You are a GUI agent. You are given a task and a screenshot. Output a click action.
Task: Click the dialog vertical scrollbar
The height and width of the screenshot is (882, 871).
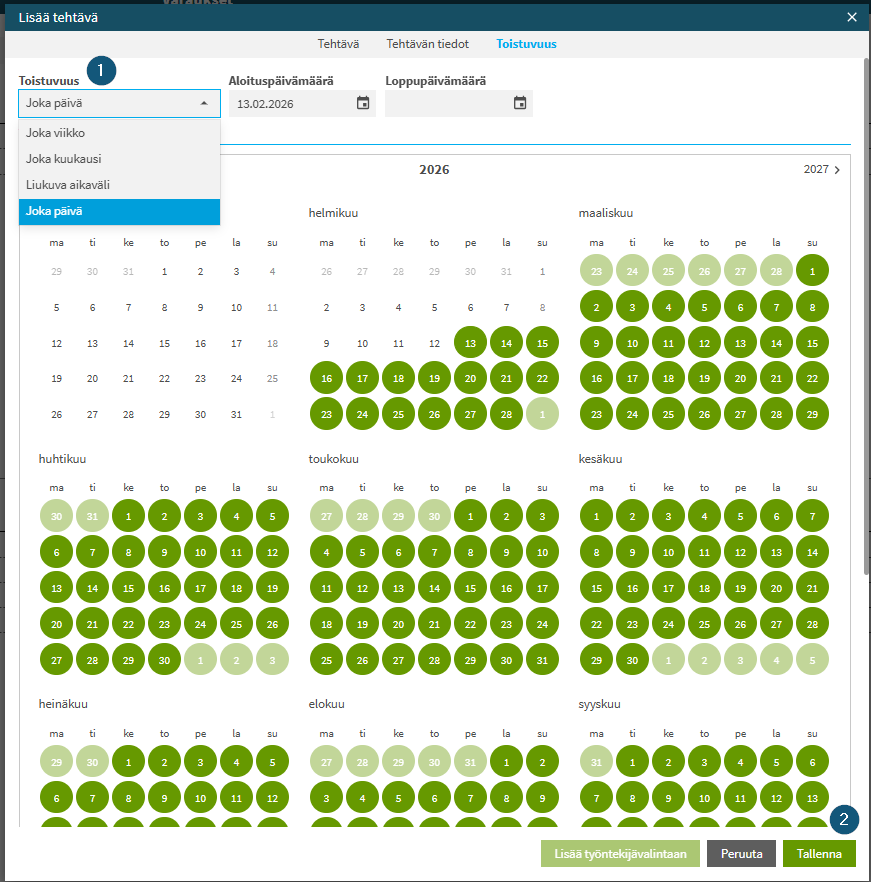(866, 315)
